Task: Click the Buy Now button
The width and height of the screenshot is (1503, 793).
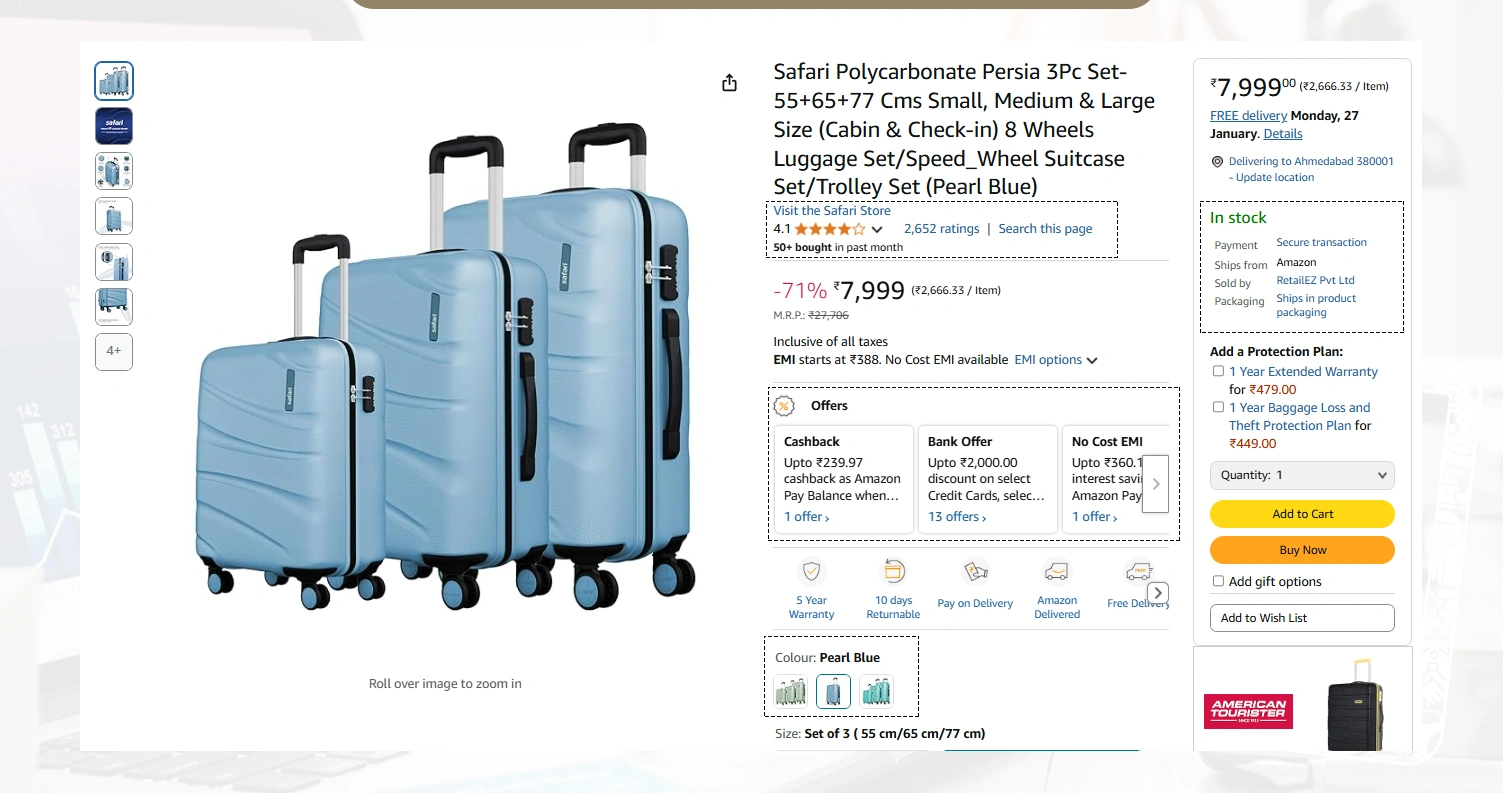Action: (x=1302, y=550)
